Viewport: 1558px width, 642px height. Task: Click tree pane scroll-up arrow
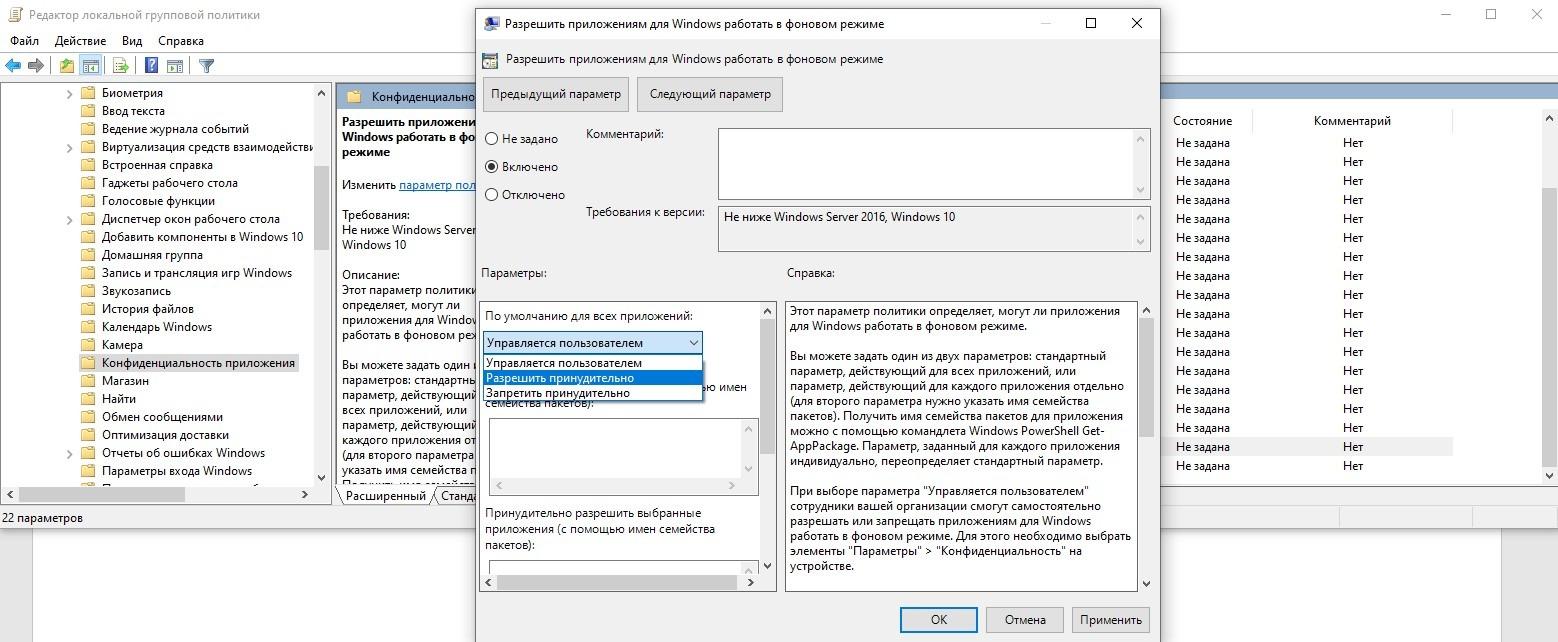[321, 93]
